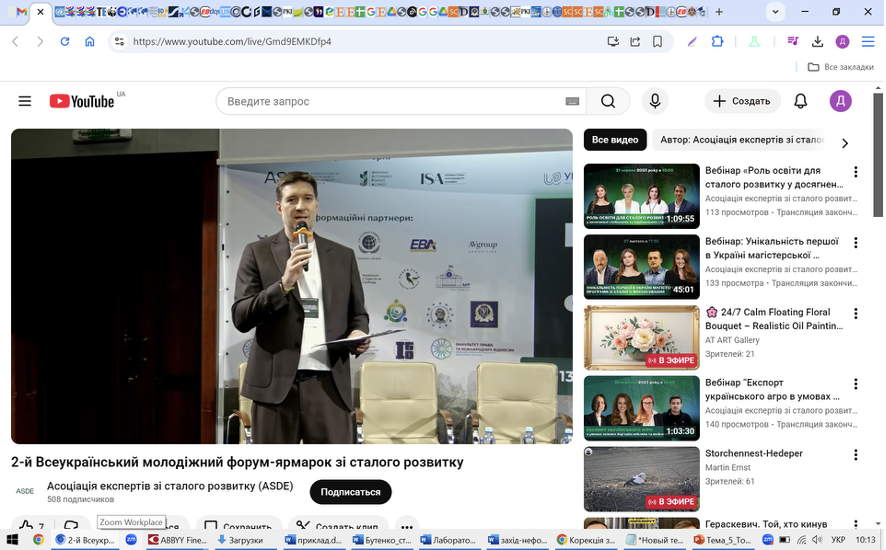This screenshot has width=886, height=550.
Task: Click the 'Подписаться' subscribe button
Action: [x=350, y=492]
